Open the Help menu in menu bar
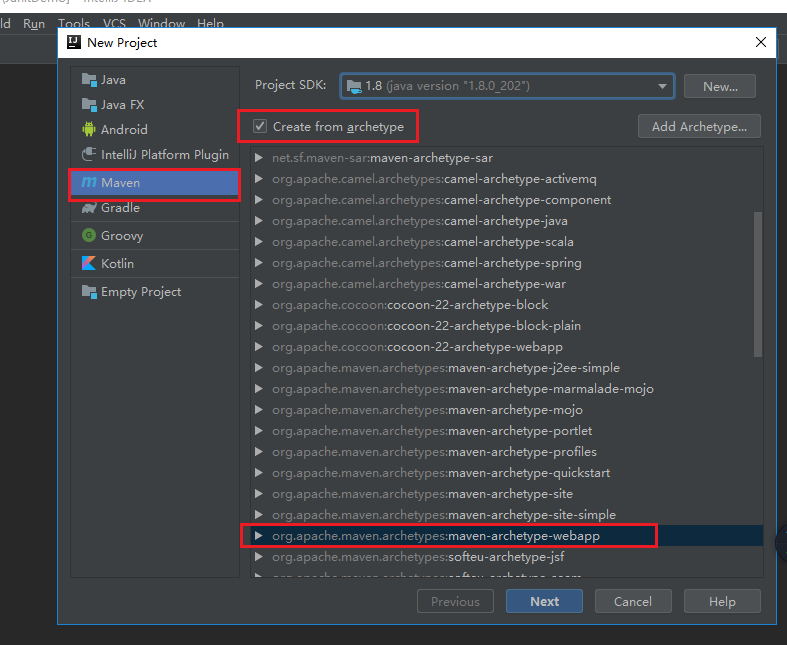 click(x=210, y=24)
